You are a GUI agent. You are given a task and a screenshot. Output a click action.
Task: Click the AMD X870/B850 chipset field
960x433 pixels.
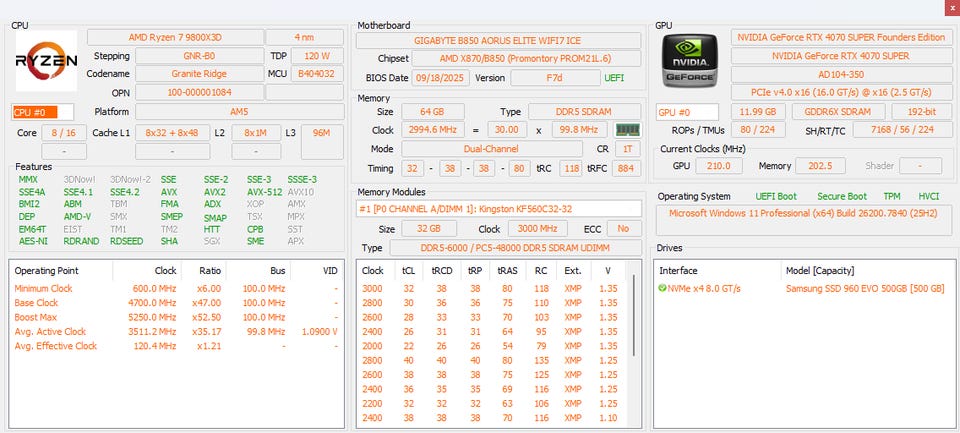[x=526, y=59]
